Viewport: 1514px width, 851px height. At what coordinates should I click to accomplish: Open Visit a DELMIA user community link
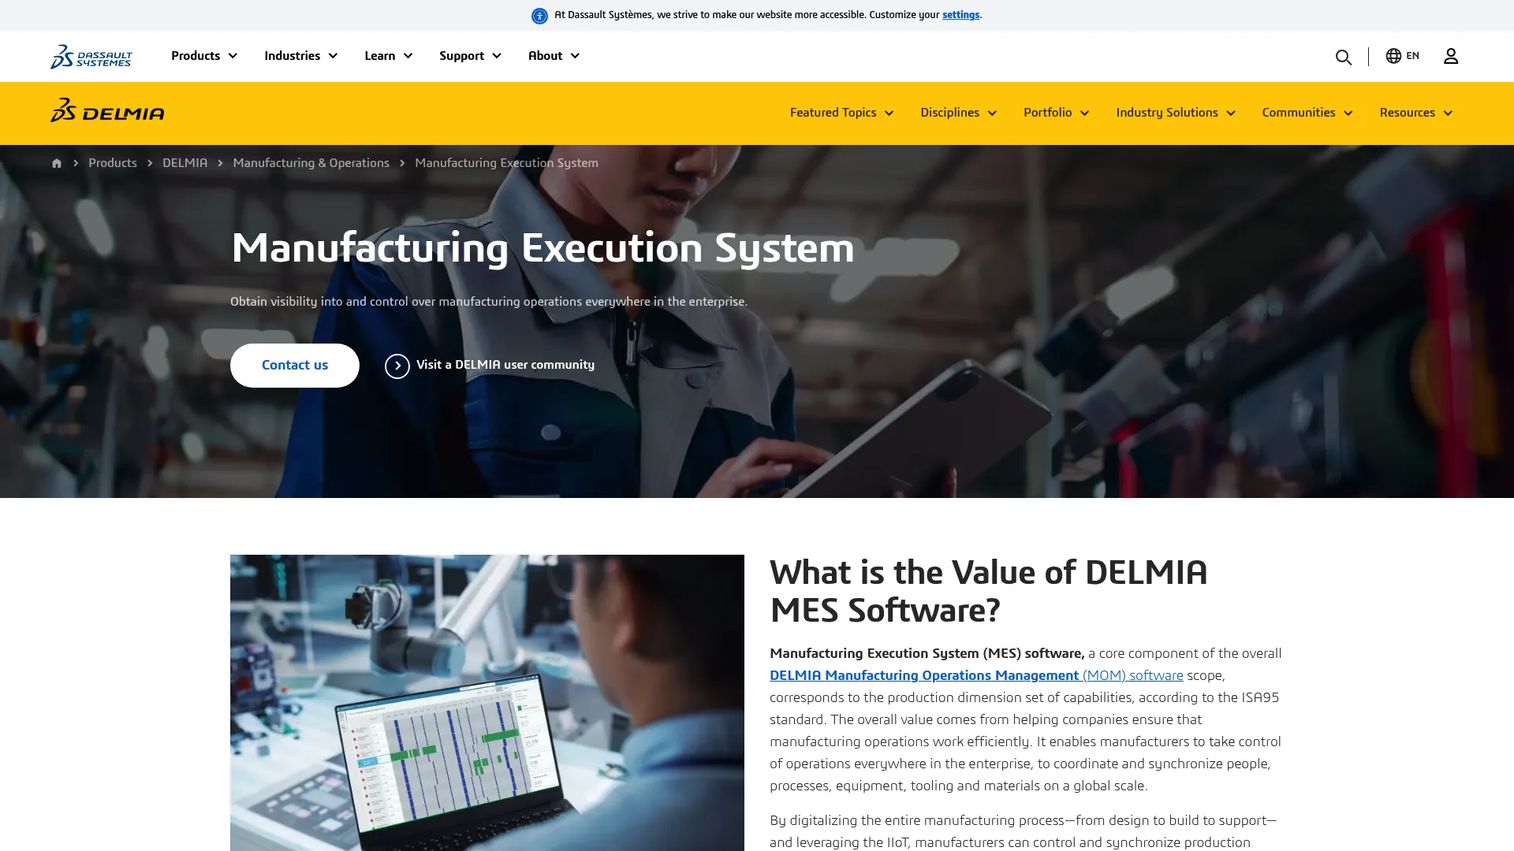point(505,365)
